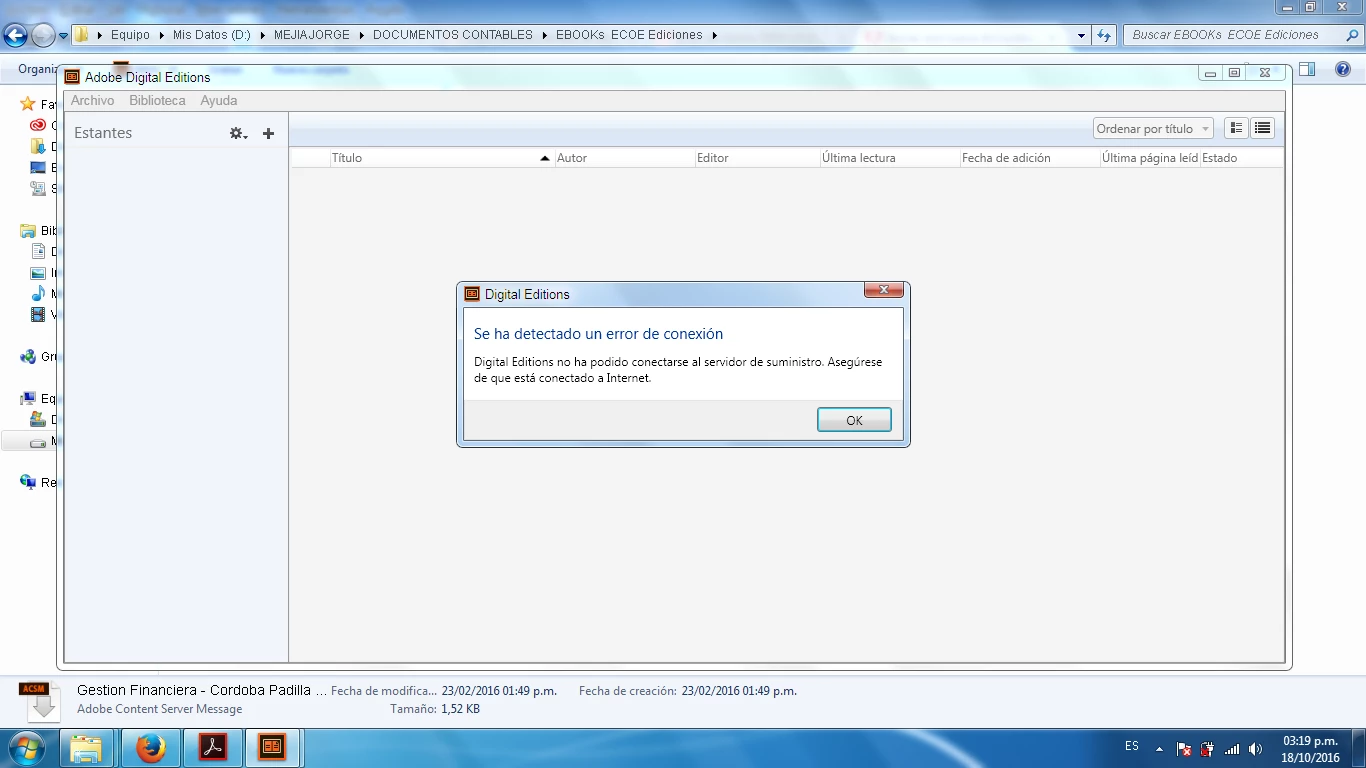Click the Fecha de modificación value
This screenshot has height=768, width=1366.
coord(499,691)
